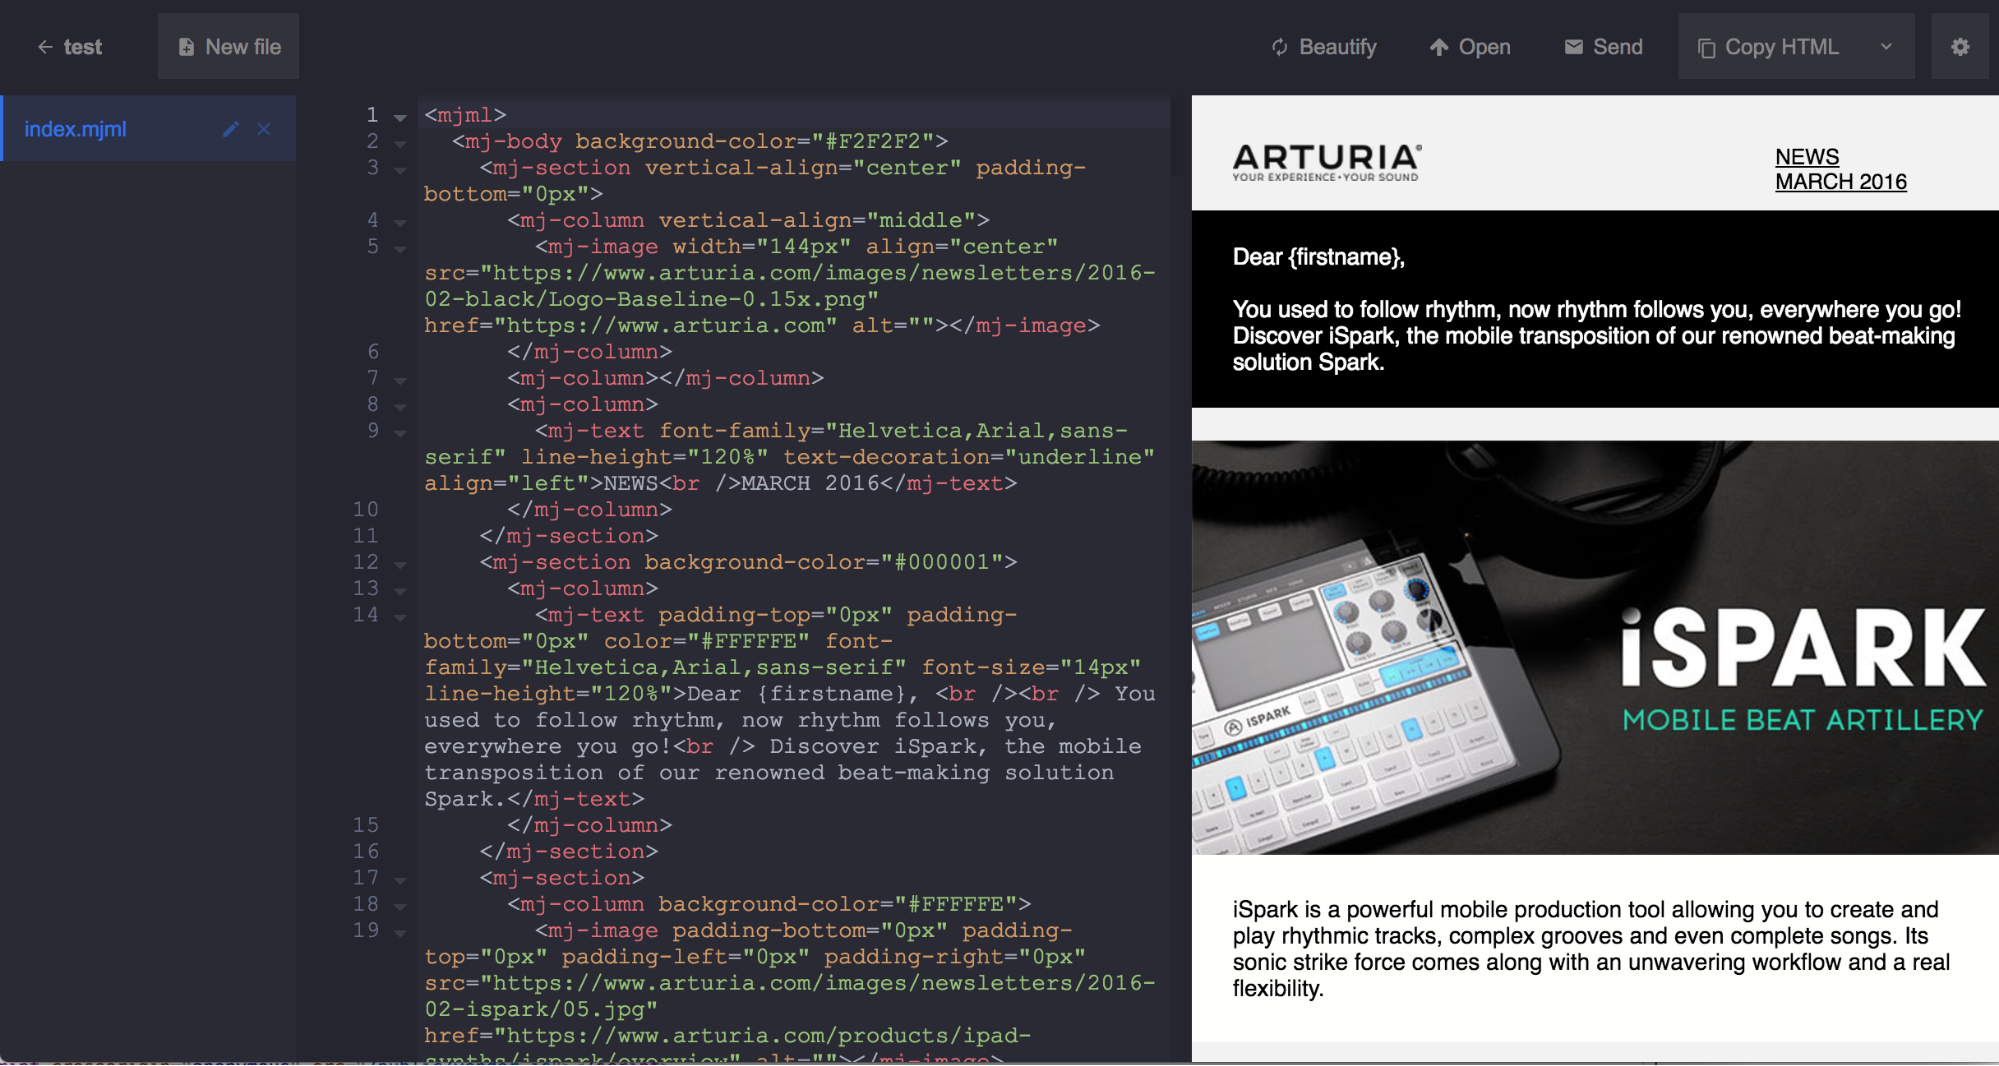Click "Dear {firstname}," in the preview
Screen dimensions: 1999x1066
point(1318,257)
